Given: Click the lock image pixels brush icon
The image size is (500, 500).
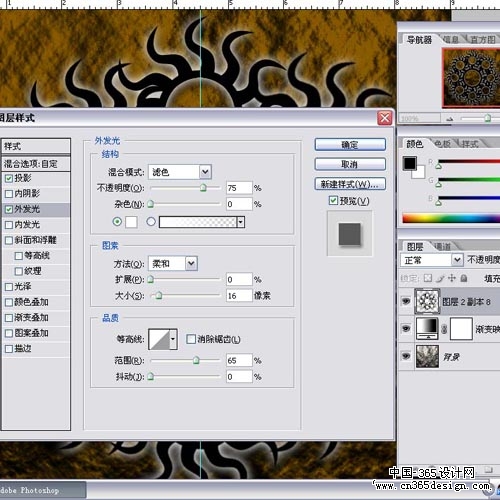Looking at the screenshot, I should tap(440, 278).
